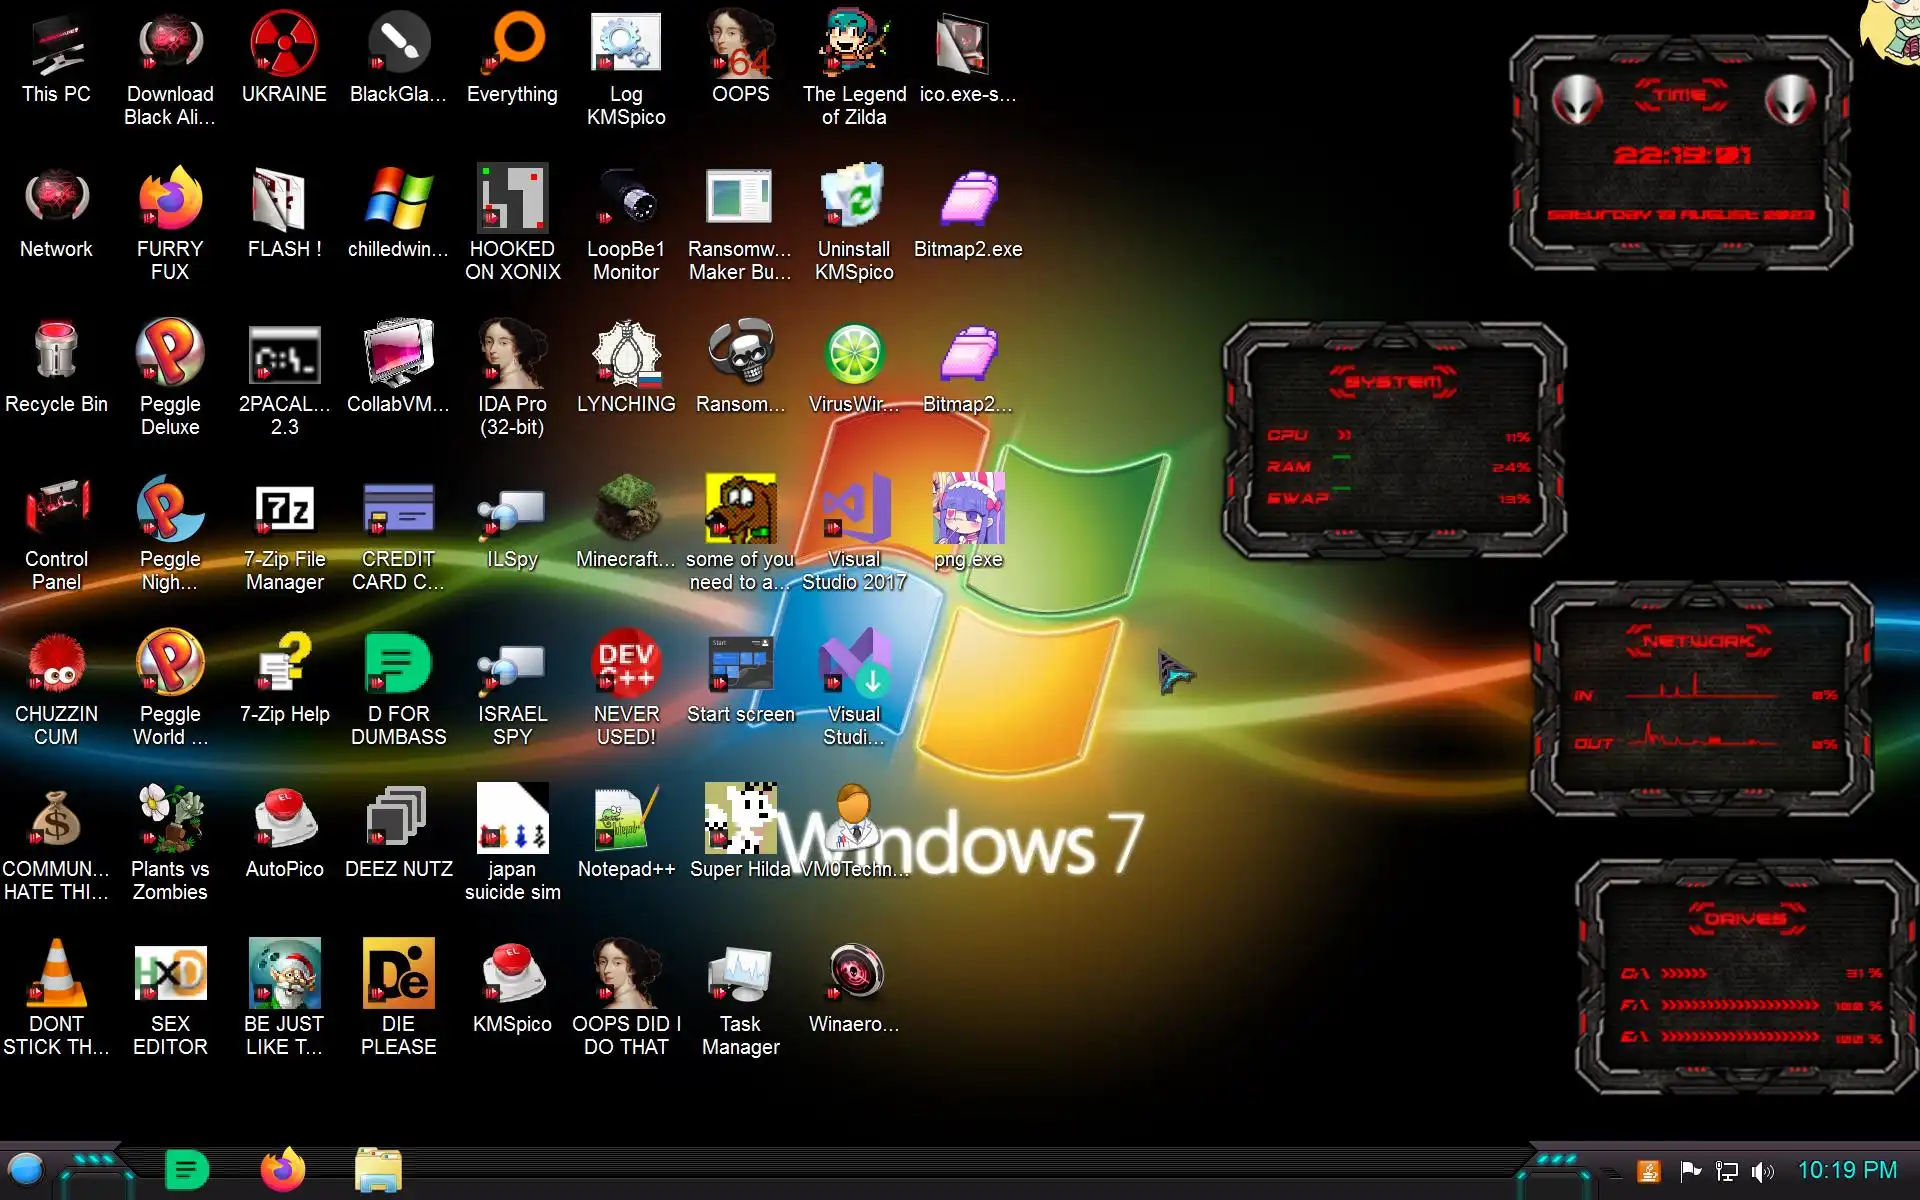Launch Firefox from the taskbar
The image size is (1920, 1200).
tap(283, 1169)
